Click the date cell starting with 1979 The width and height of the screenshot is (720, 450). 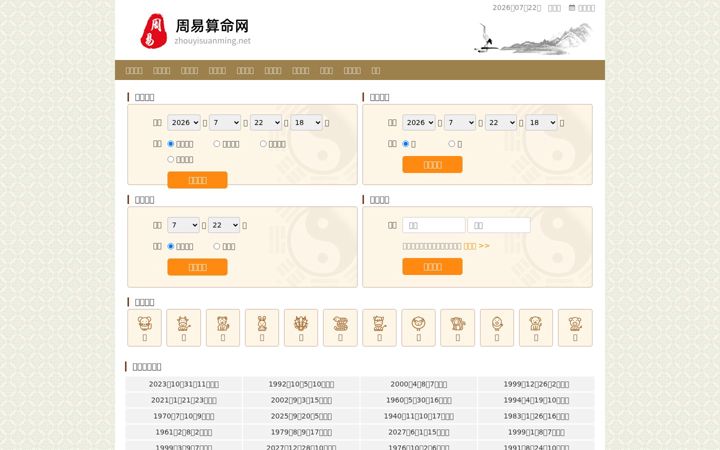(x=301, y=432)
